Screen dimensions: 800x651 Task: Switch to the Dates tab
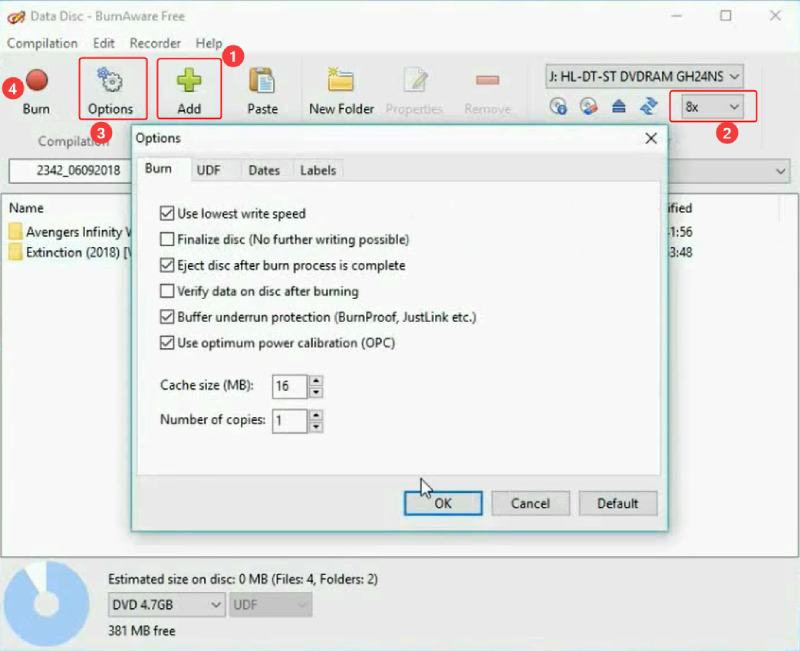(x=264, y=170)
